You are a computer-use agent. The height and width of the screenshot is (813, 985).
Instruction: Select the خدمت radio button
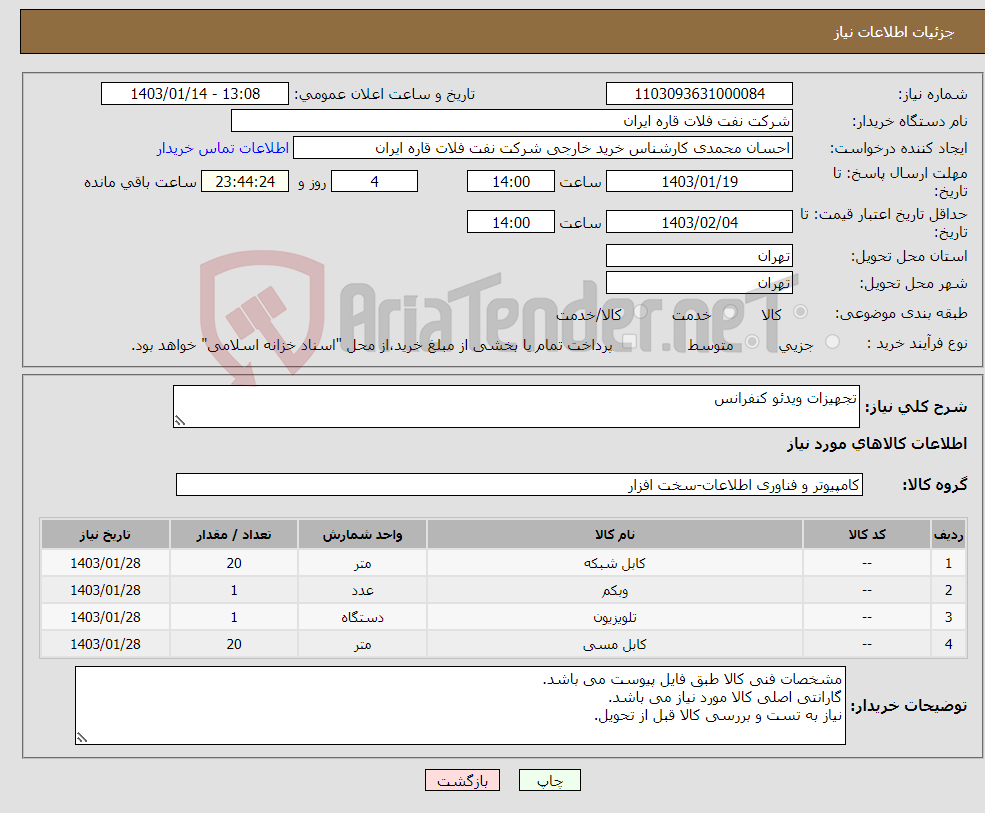pyautogui.click(x=729, y=312)
